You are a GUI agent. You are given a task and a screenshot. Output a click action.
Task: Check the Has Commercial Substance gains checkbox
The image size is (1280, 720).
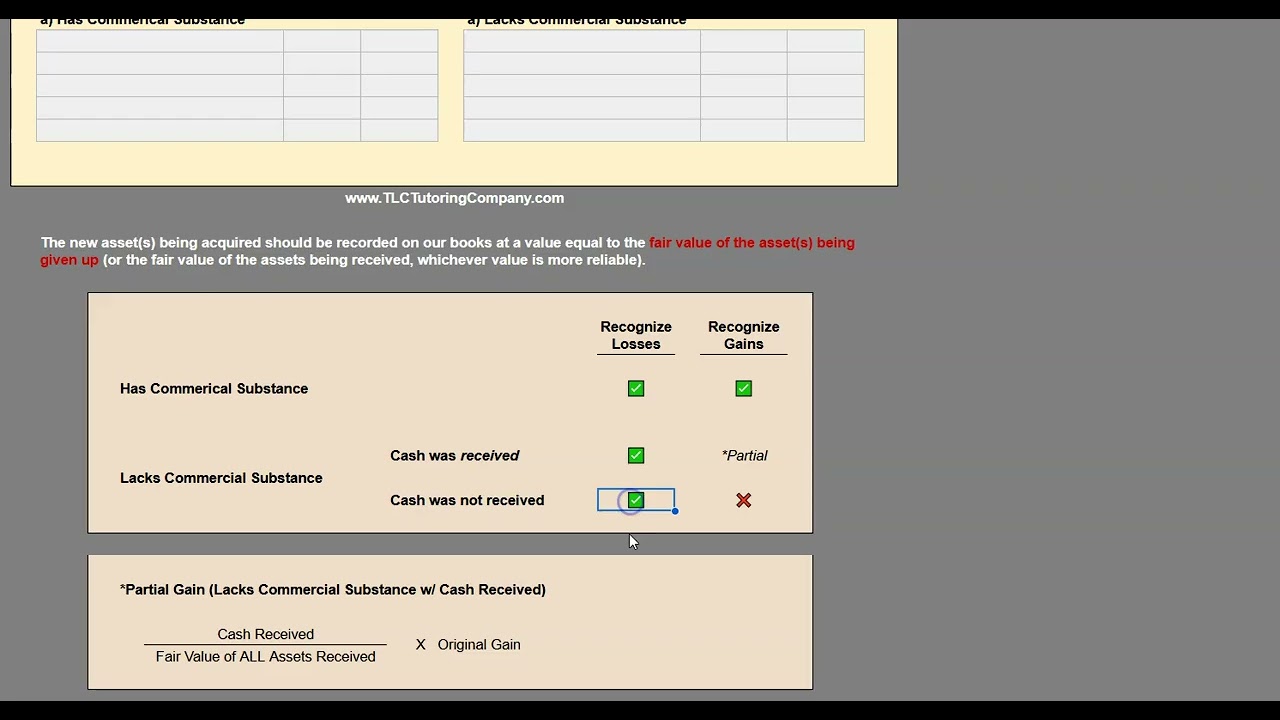click(x=743, y=388)
